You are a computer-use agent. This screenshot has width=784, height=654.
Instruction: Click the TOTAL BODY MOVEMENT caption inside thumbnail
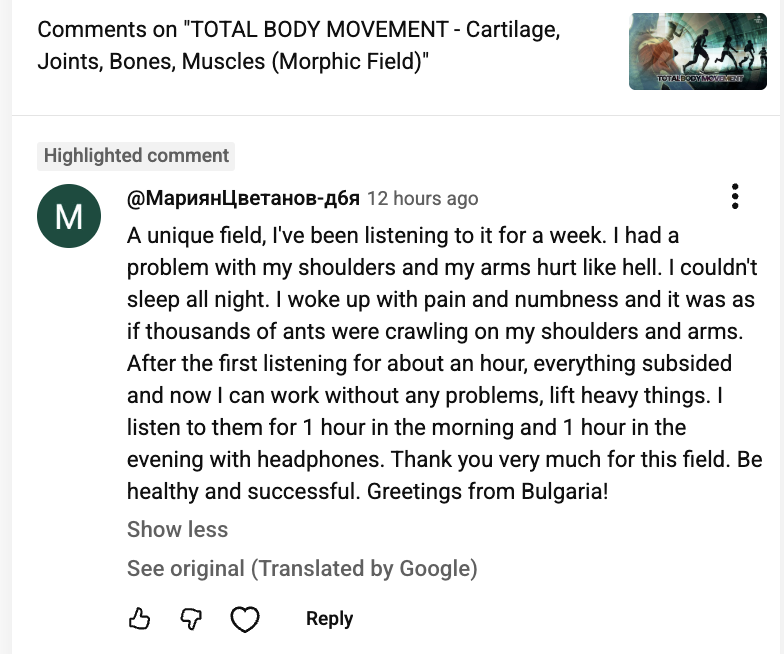click(699, 77)
